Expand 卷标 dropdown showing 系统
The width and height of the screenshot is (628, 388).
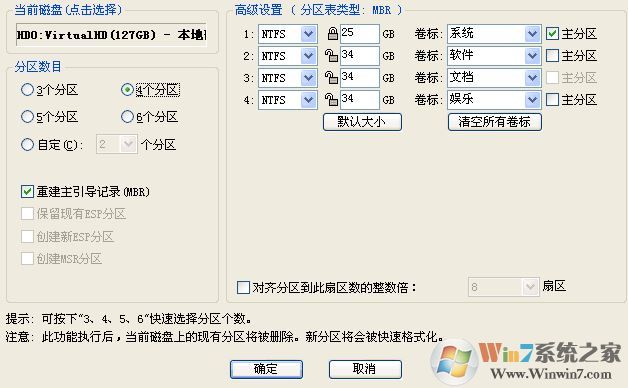point(532,34)
